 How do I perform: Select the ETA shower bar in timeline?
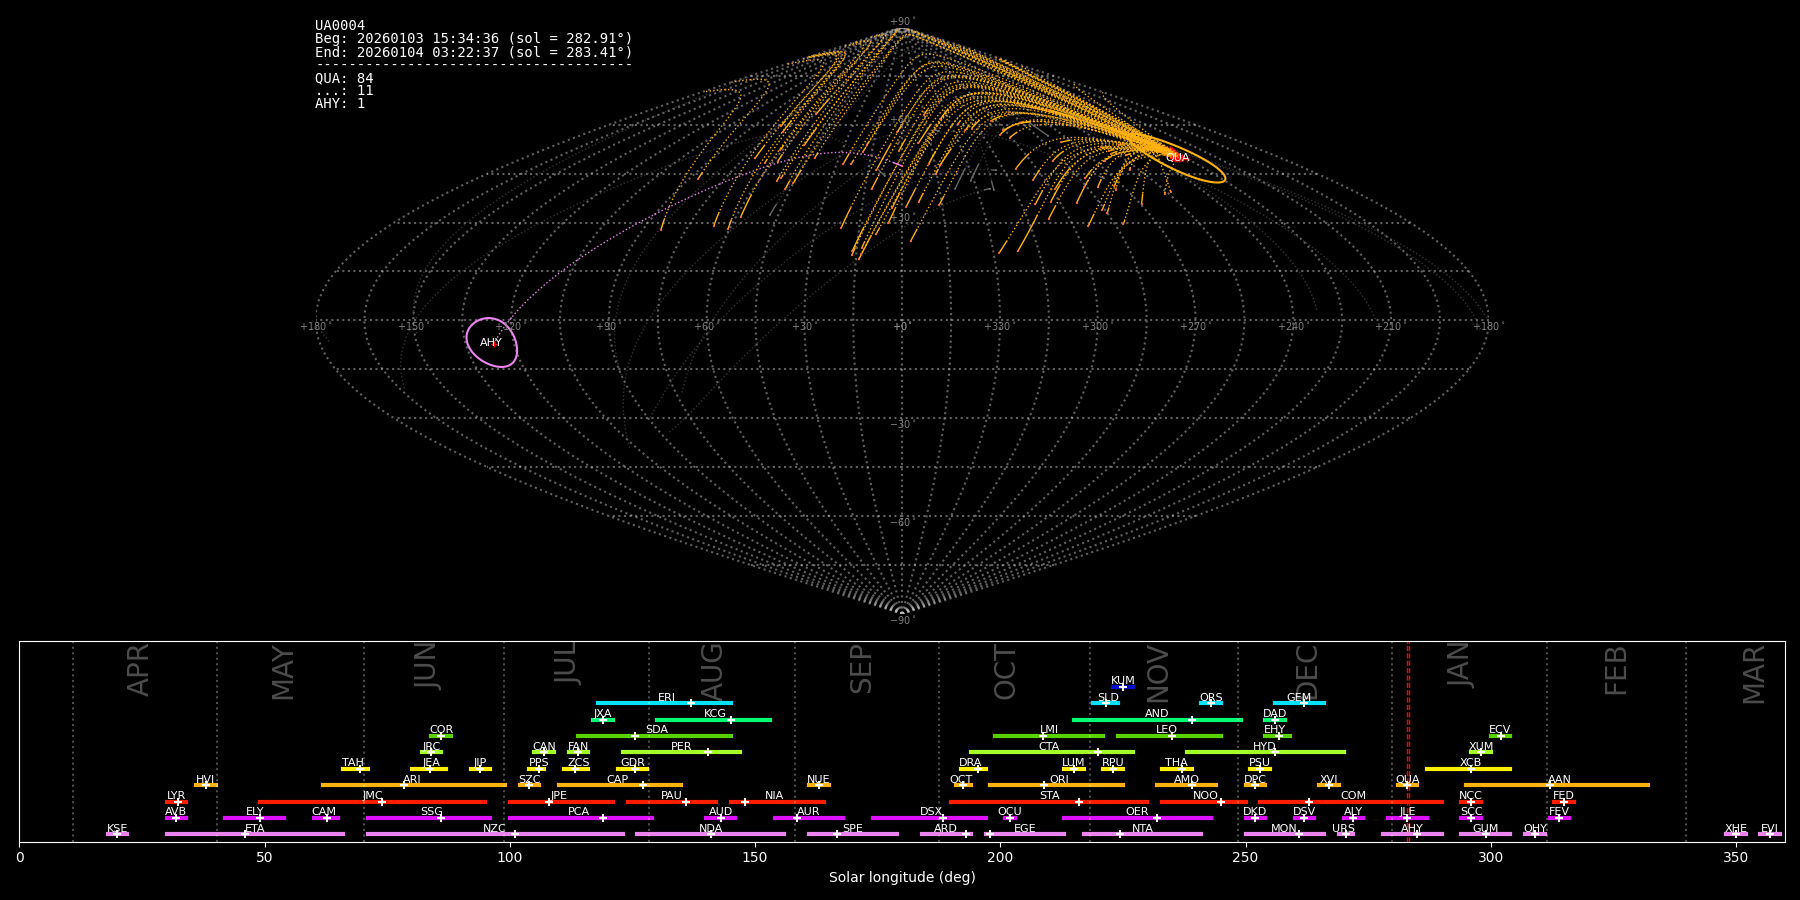tap(255, 834)
